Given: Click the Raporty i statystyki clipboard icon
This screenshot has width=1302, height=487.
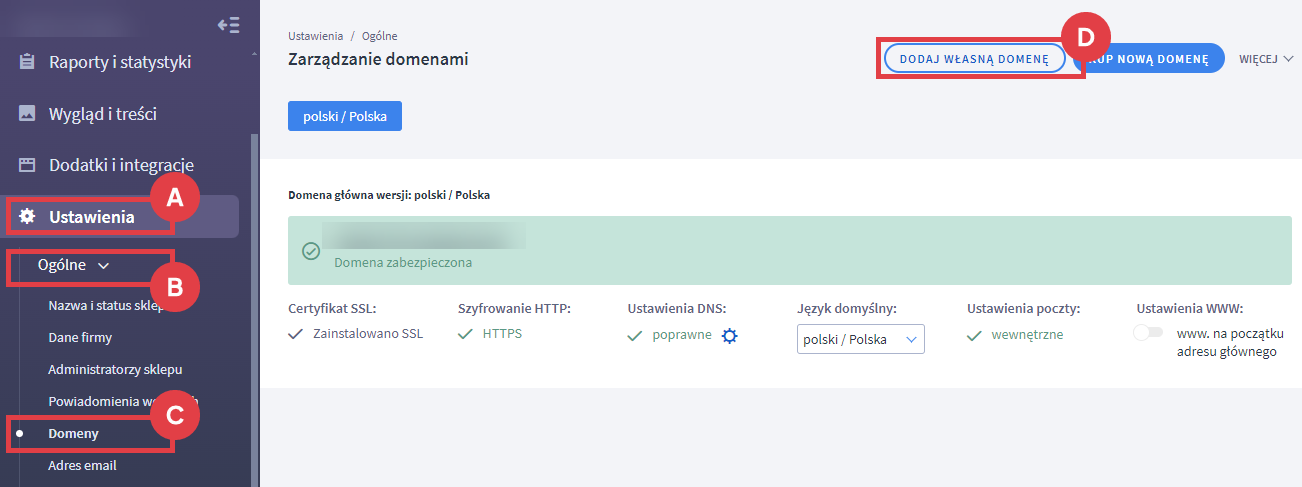Looking at the screenshot, I should tap(27, 62).
